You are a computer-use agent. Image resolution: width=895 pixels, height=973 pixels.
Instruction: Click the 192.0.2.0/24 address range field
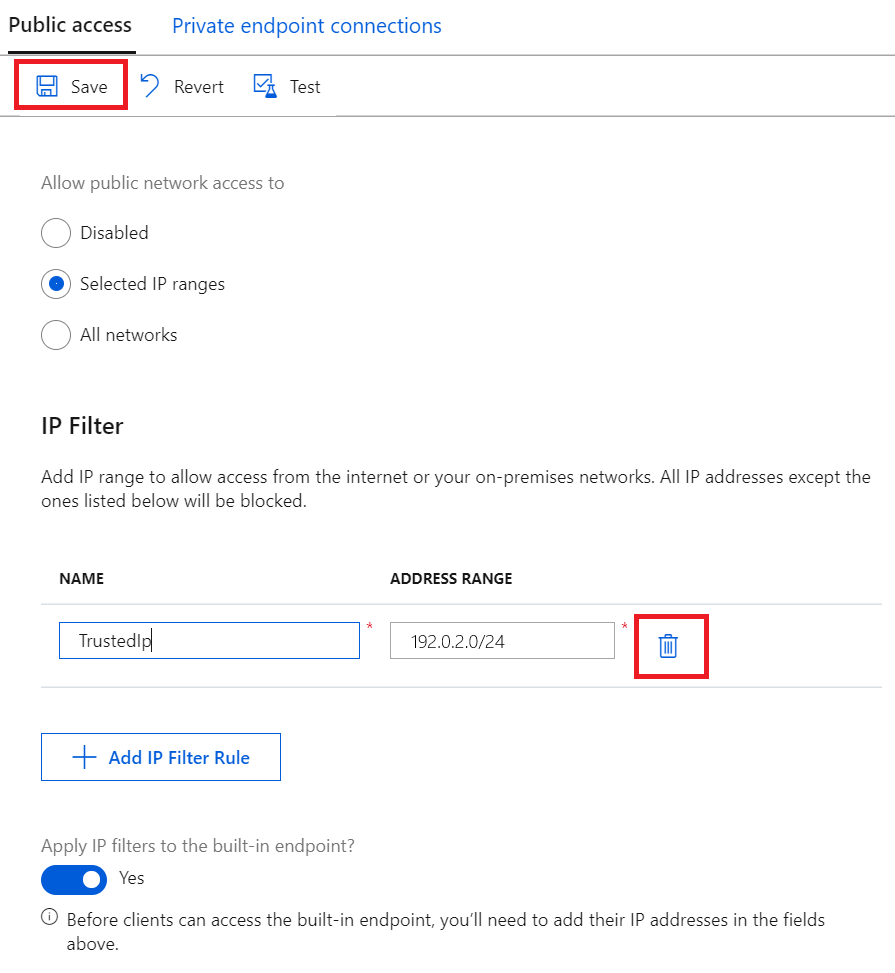(x=501, y=640)
